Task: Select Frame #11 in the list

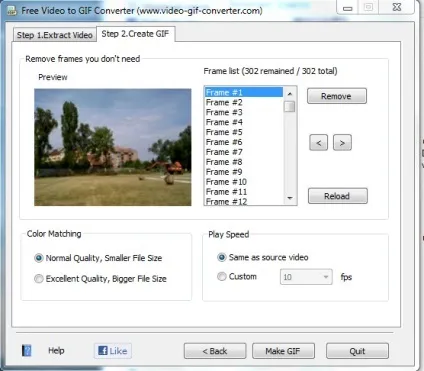Action: (244, 192)
